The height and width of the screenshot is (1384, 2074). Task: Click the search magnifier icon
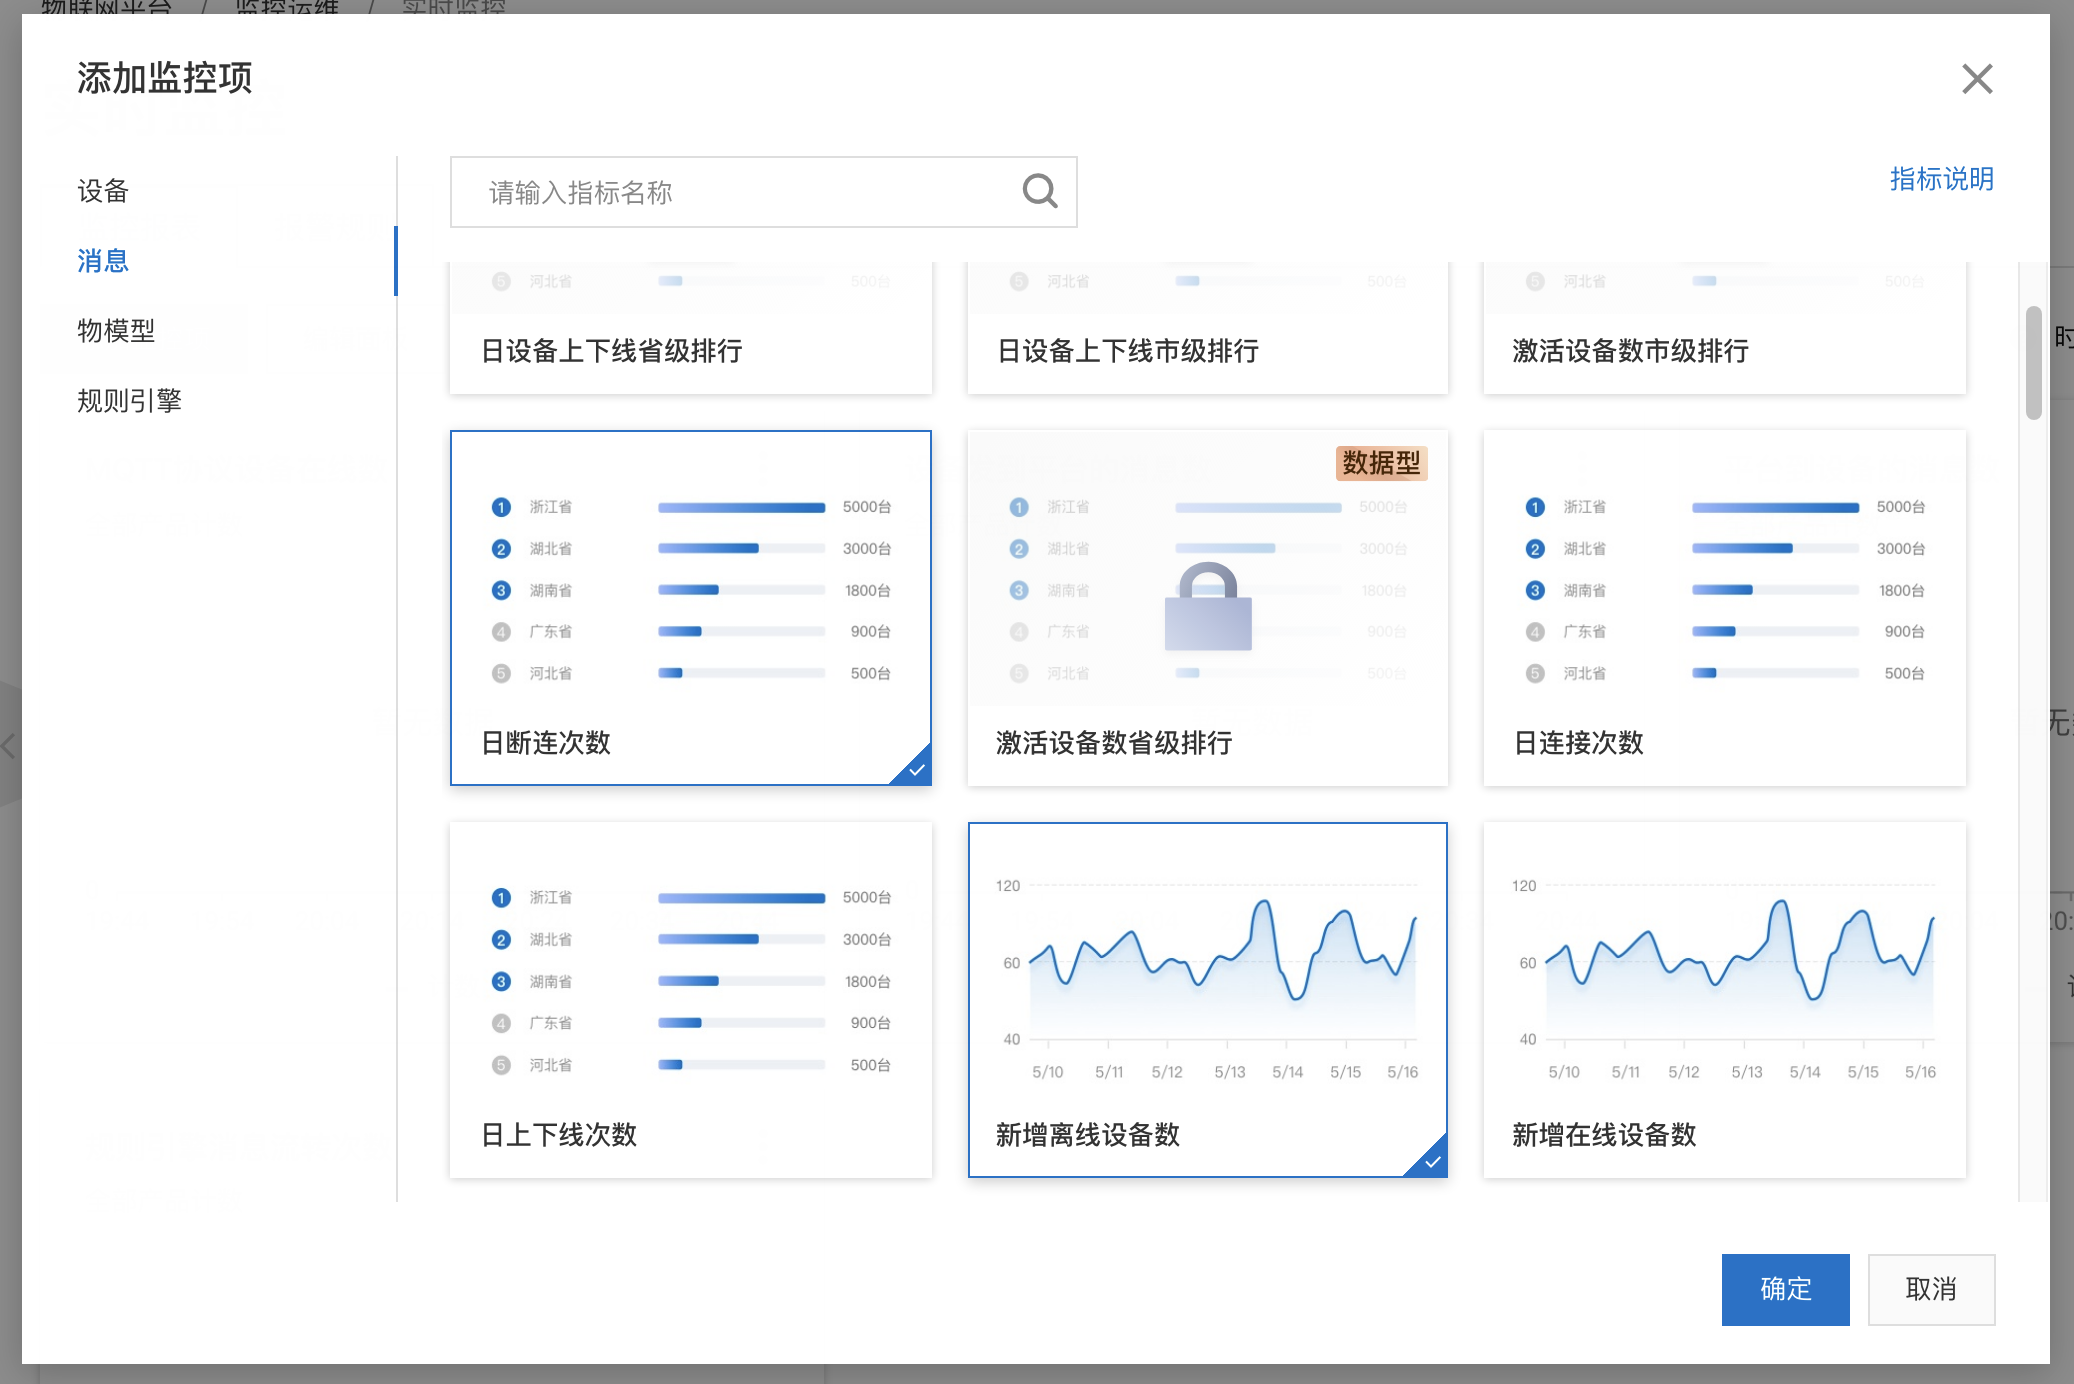[1040, 191]
